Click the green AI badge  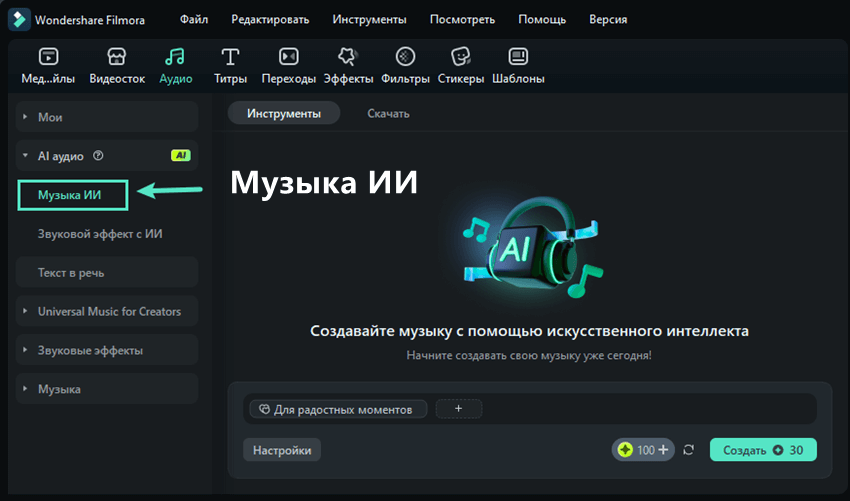[181, 156]
